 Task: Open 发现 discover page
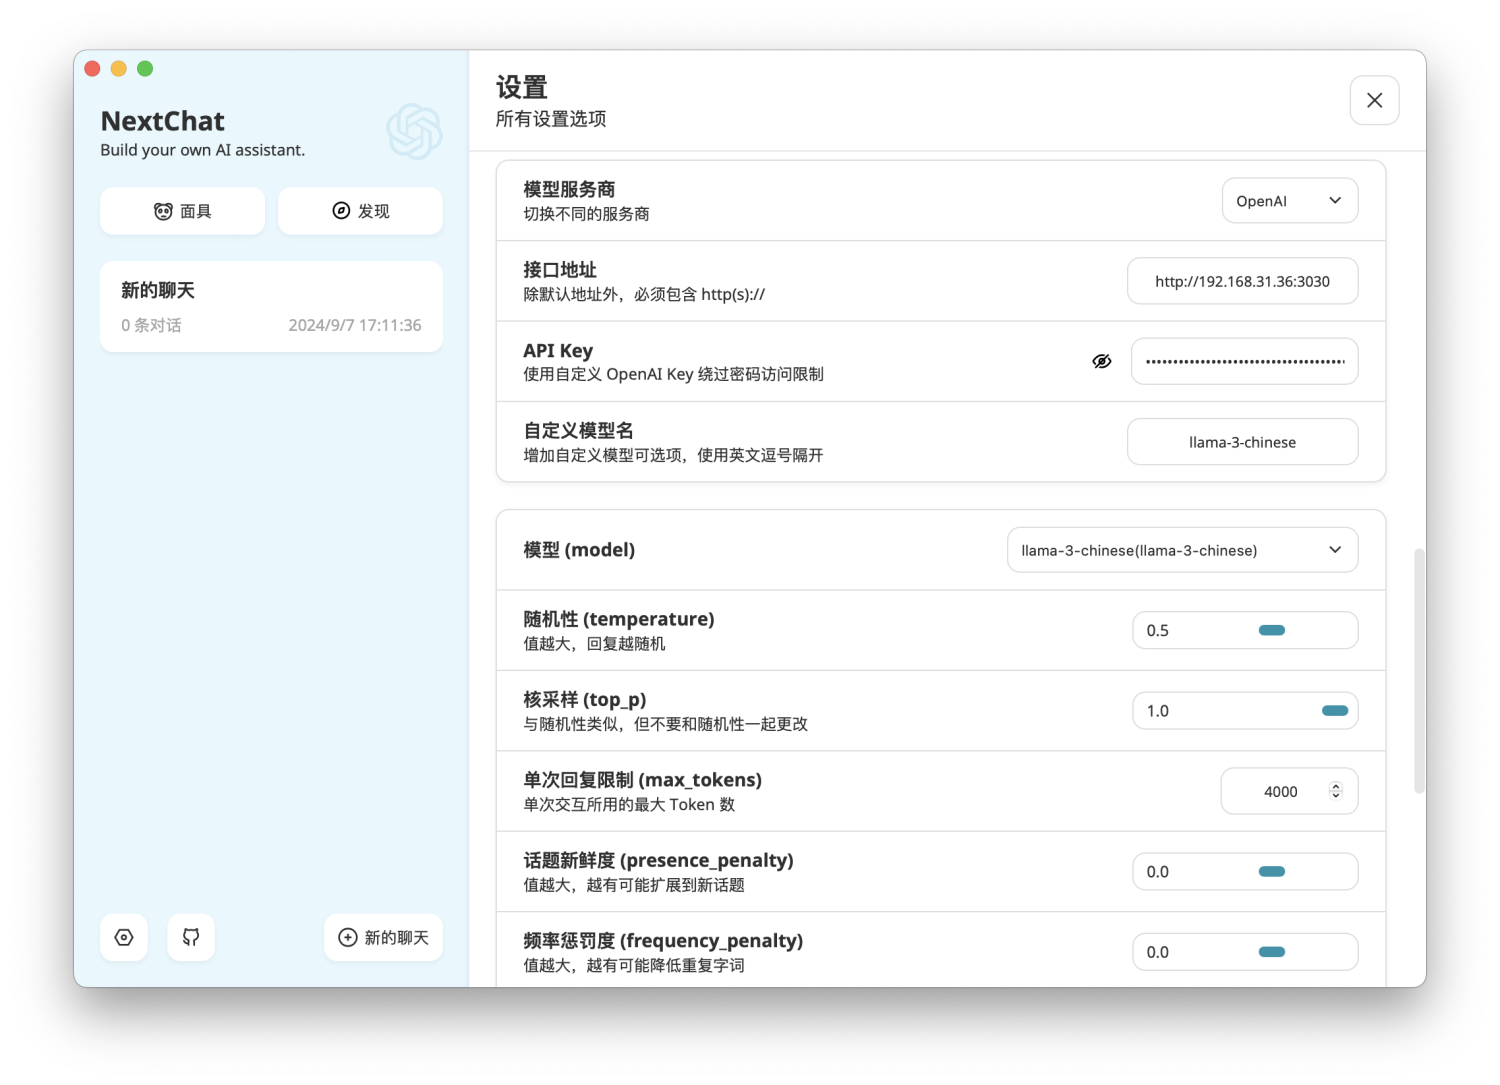[360, 211]
